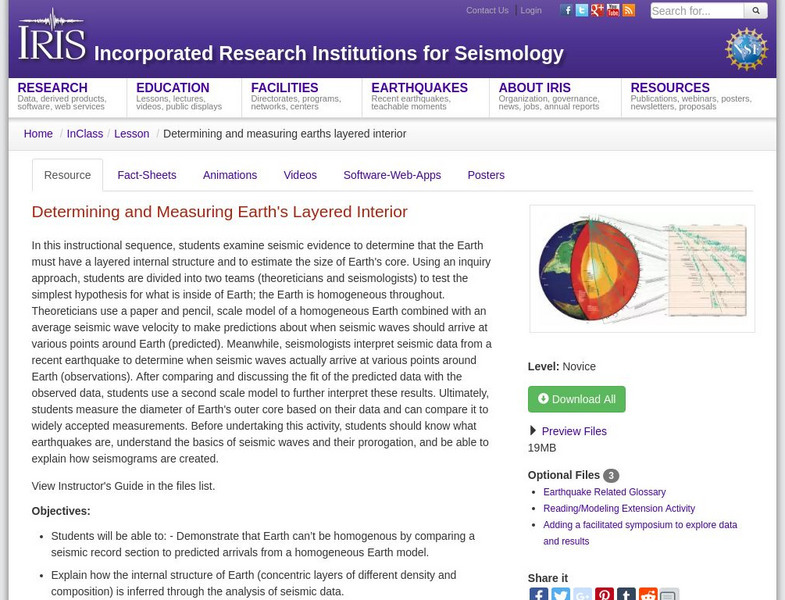Open the Login link
The height and width of the screenshot is (600, 785).
pyautogui.click(x=531, y=10)
